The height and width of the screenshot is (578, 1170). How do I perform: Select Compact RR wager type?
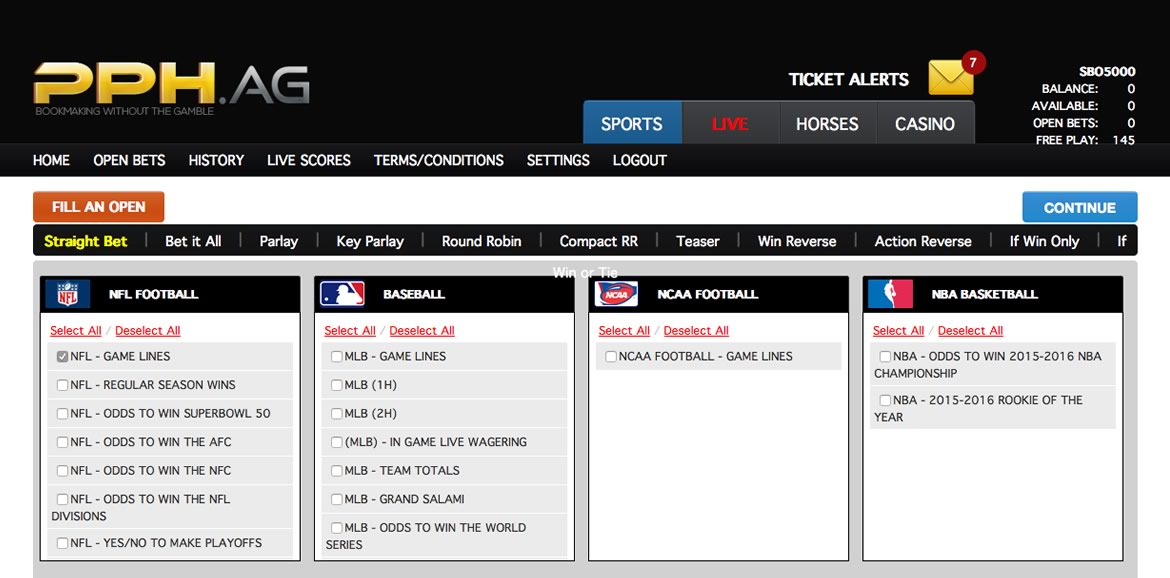[x=598, y=241]
